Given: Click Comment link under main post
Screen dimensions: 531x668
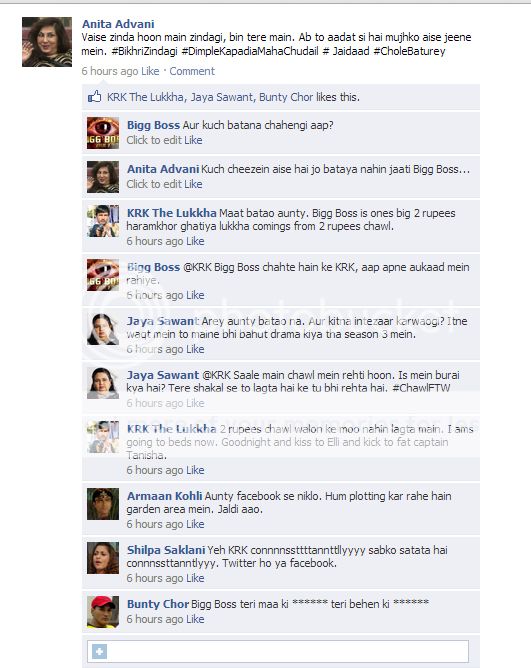Looking at the screenshot, I should click(192, 71).
